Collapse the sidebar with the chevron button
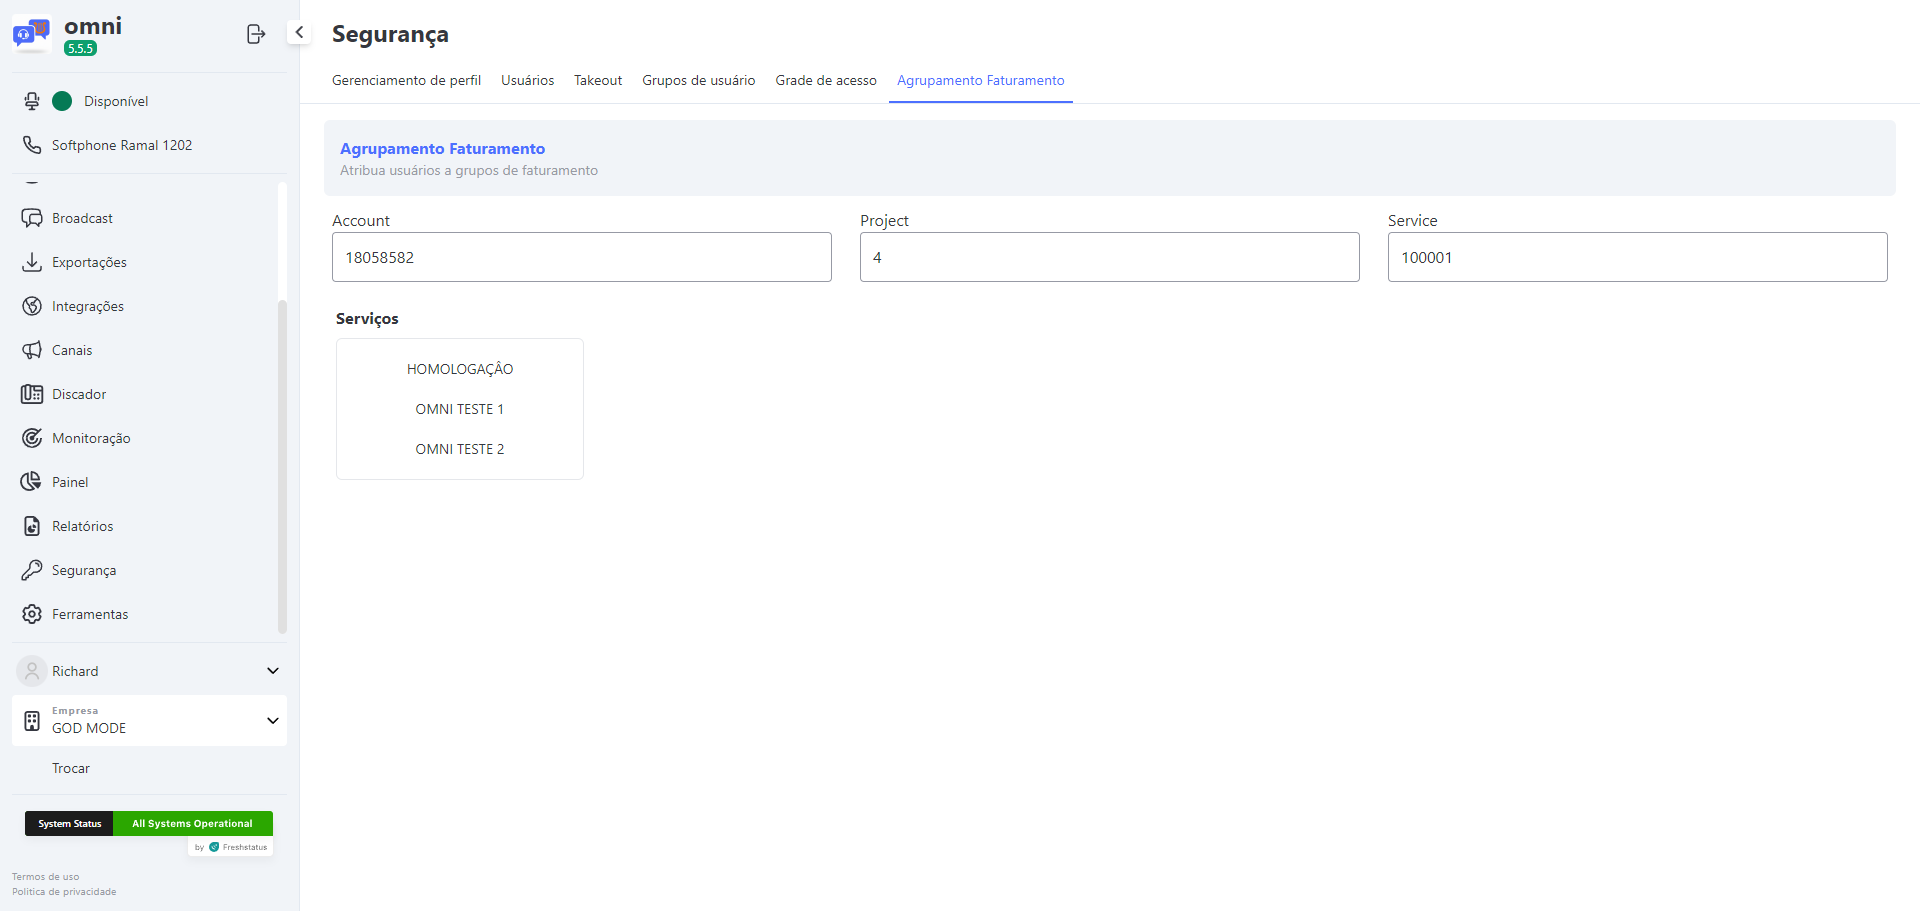The height and width of the screenshot is (911, 1920). tap(299, 32)
